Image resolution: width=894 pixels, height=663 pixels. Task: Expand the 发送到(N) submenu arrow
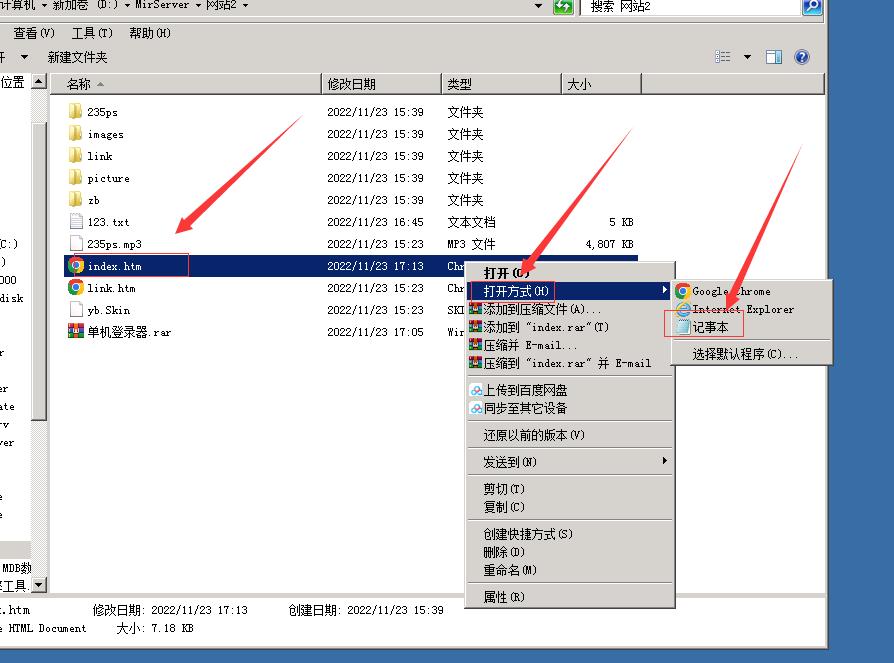[x=665, y=461]
